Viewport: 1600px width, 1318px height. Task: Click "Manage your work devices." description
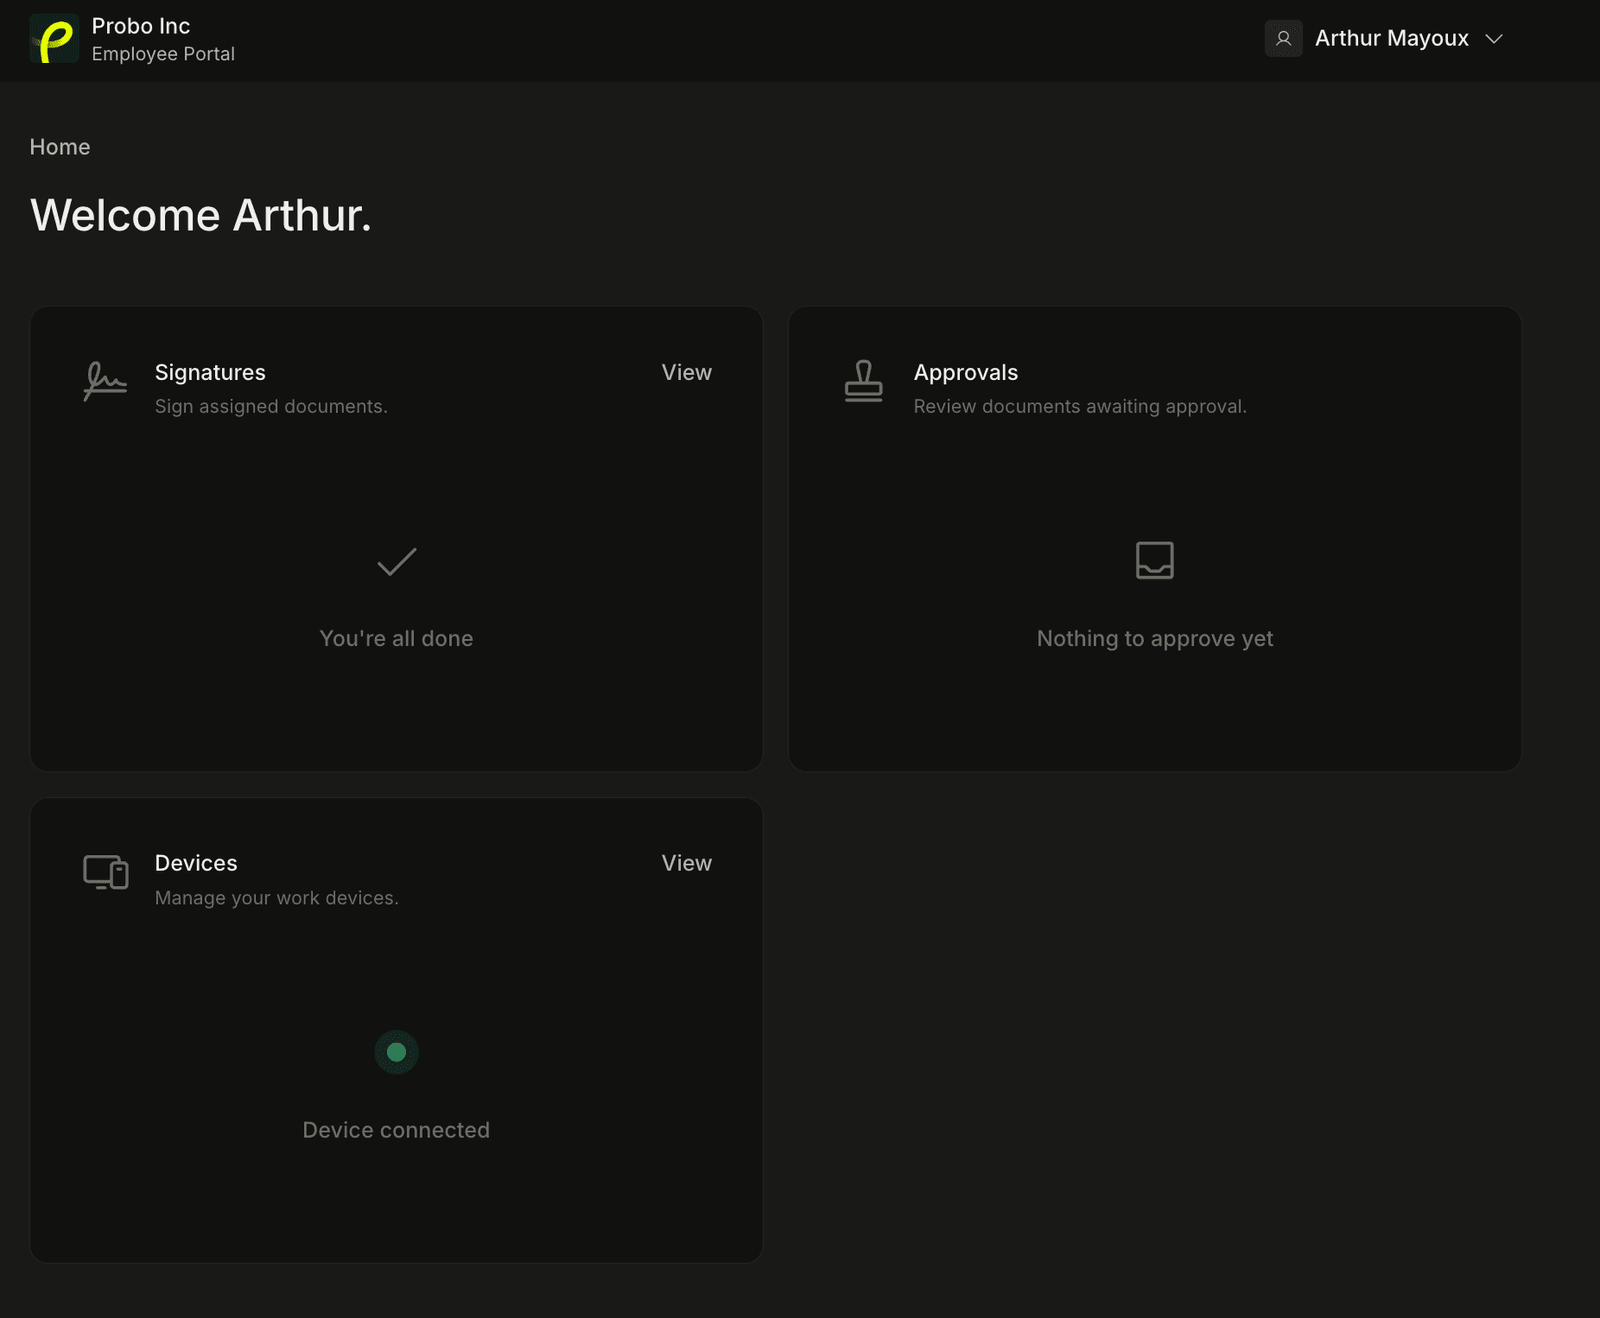pos(277,898)
